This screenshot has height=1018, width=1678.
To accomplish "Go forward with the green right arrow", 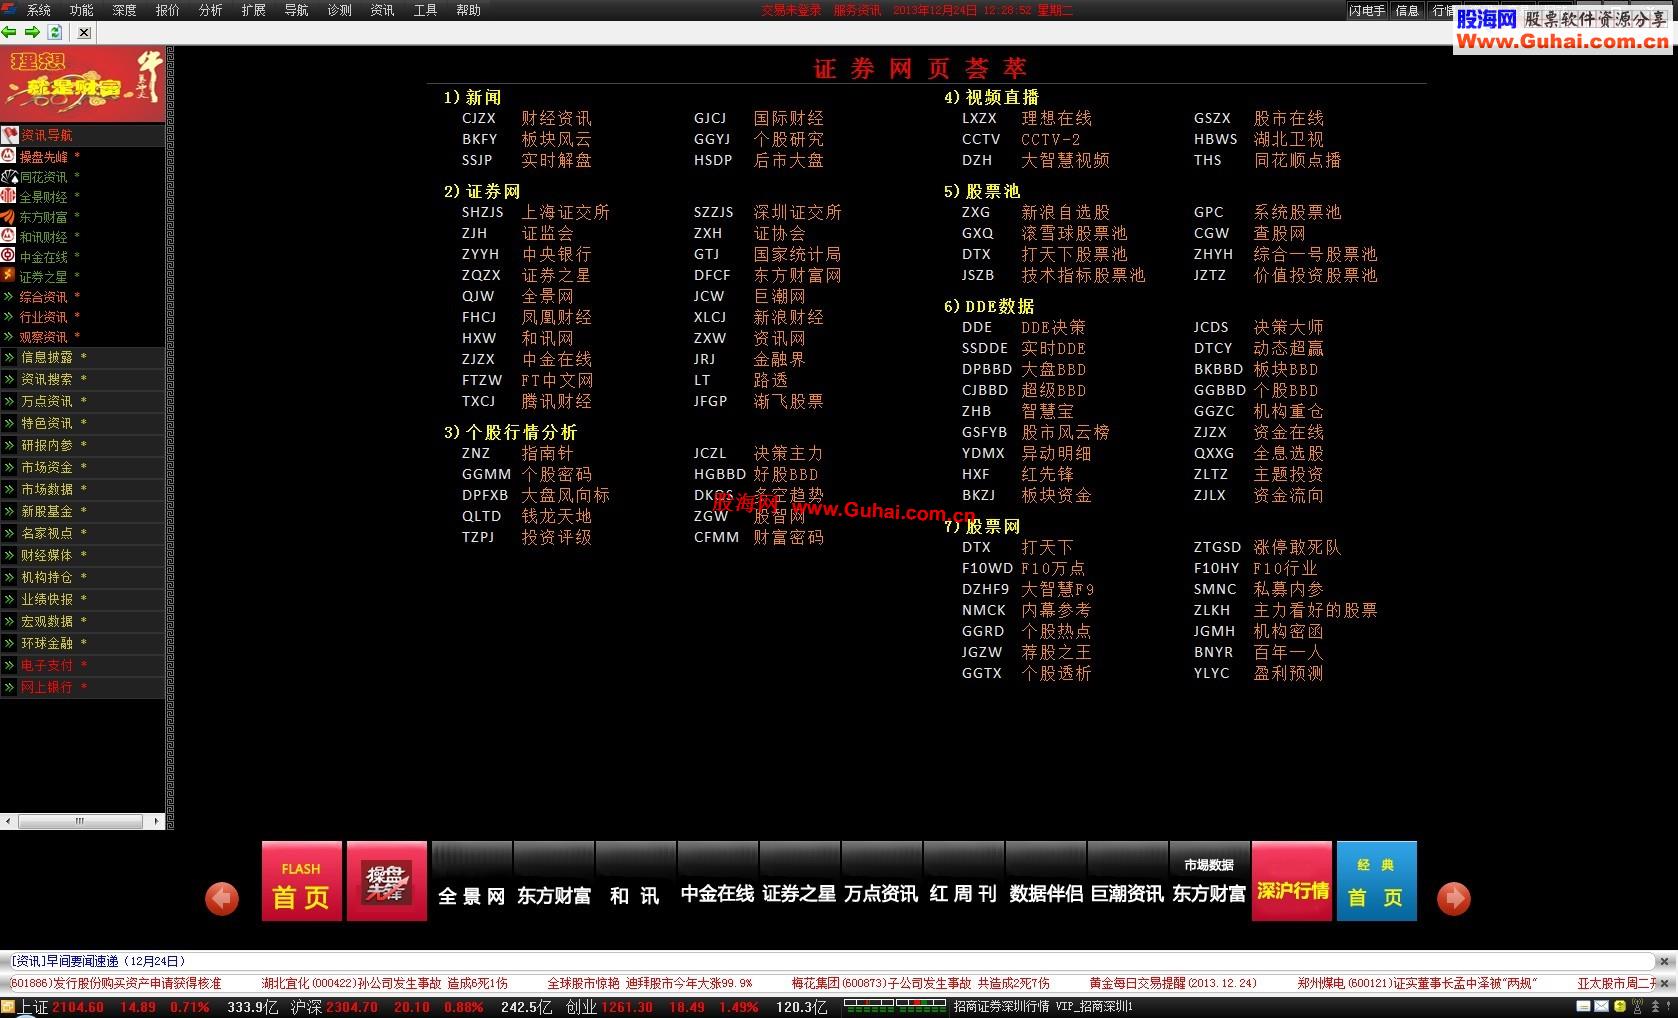I will click(32, 32).
